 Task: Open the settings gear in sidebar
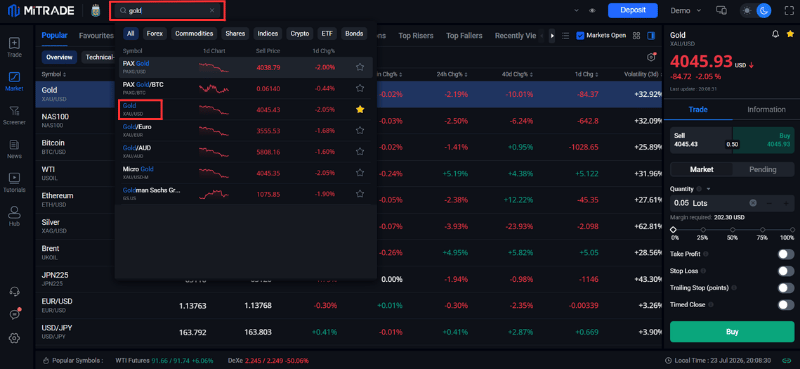(14, 337)
